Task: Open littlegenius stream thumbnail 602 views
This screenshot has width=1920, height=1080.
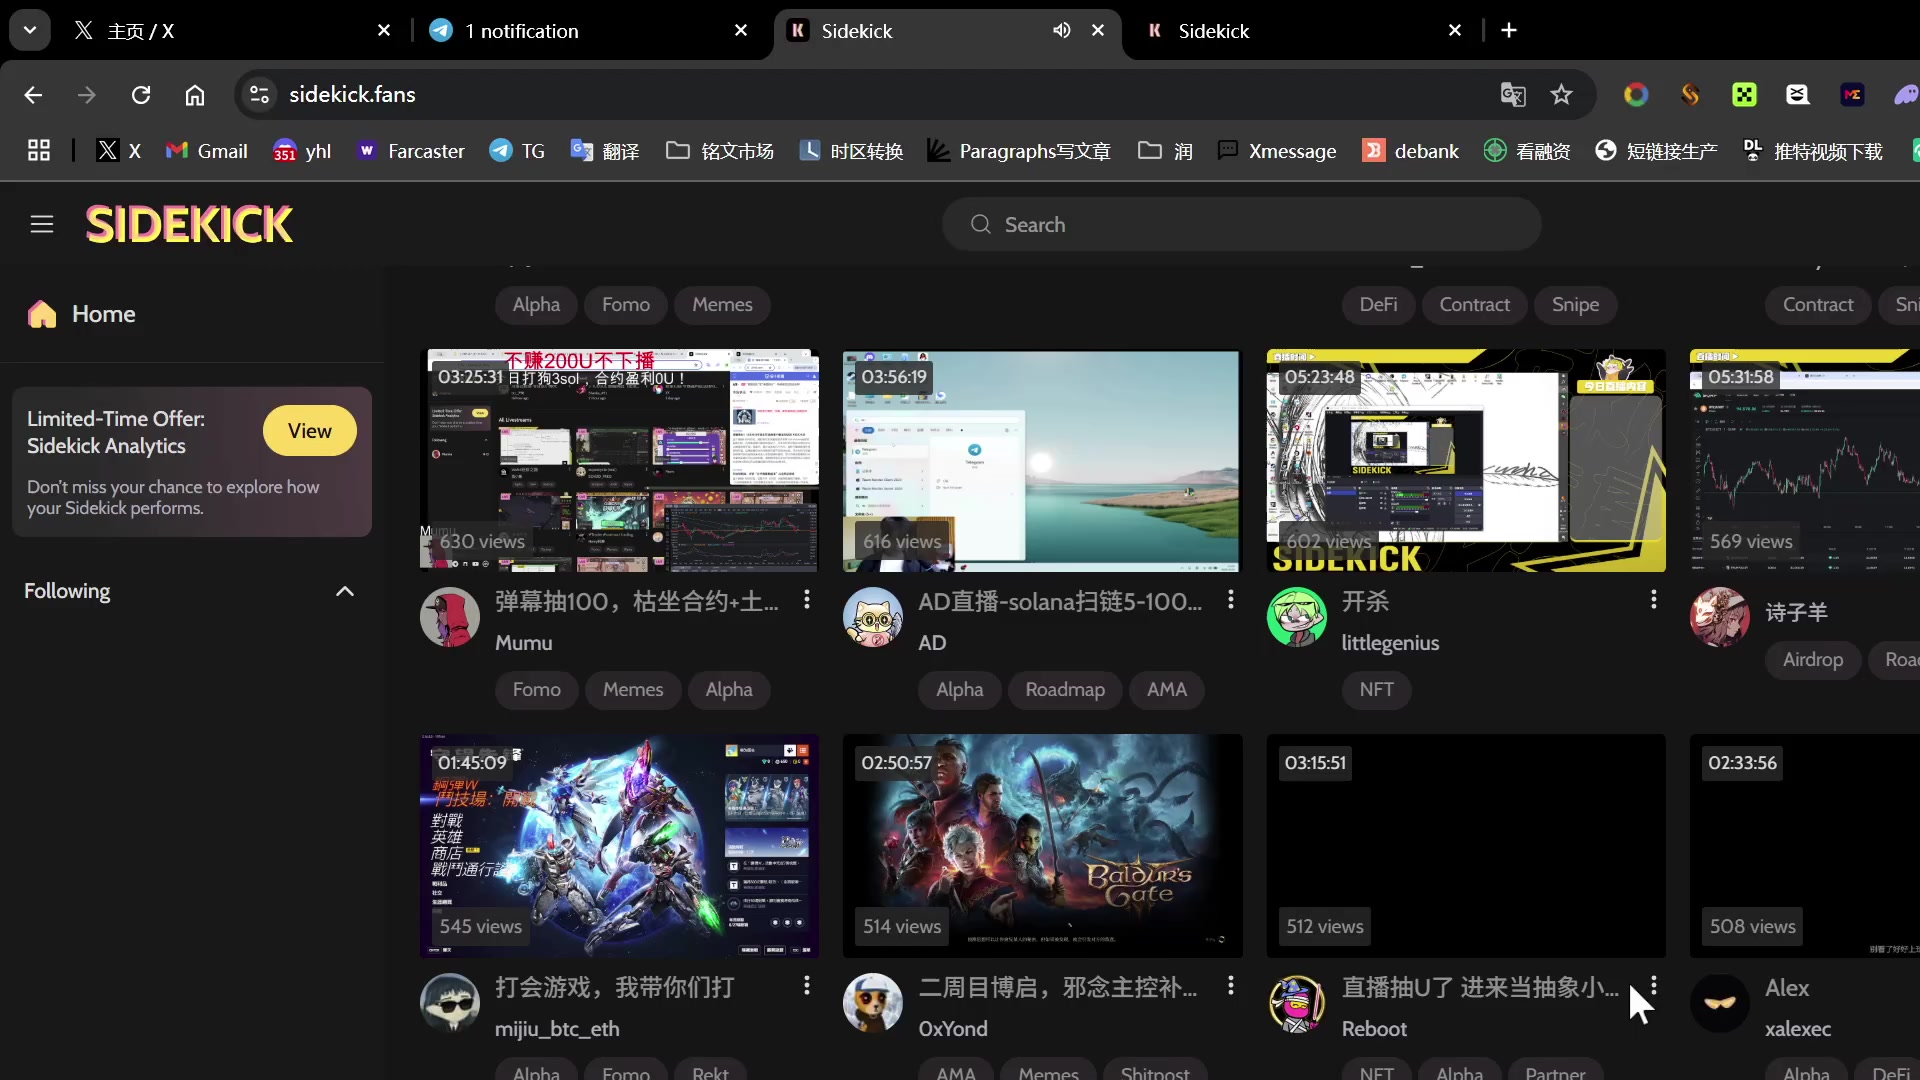Action: click(x=1466, y=460)
